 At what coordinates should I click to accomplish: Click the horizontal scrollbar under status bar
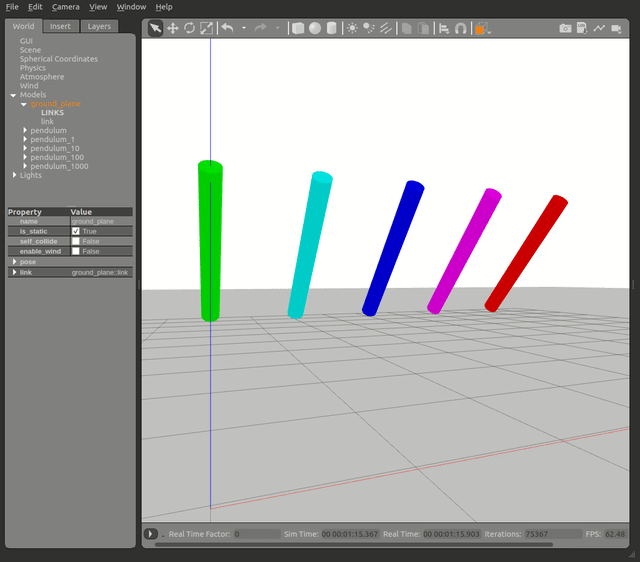click(353, 544)
